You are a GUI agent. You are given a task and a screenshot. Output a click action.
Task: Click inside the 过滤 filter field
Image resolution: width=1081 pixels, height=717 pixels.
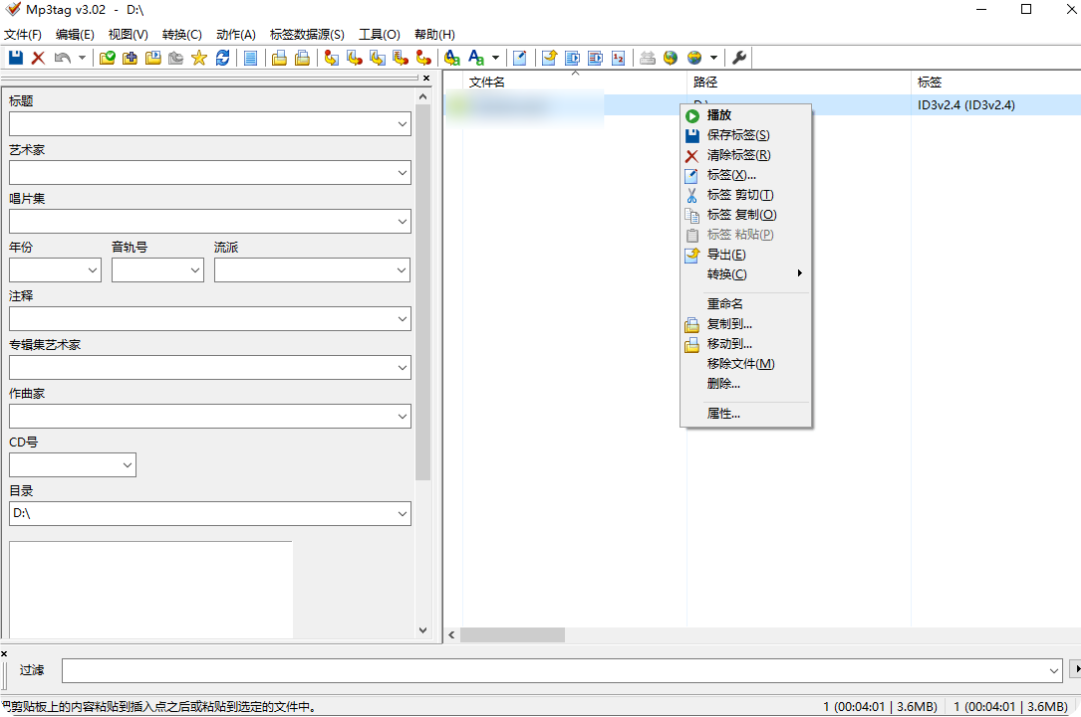pyautogui.click(x=400, y=670)
